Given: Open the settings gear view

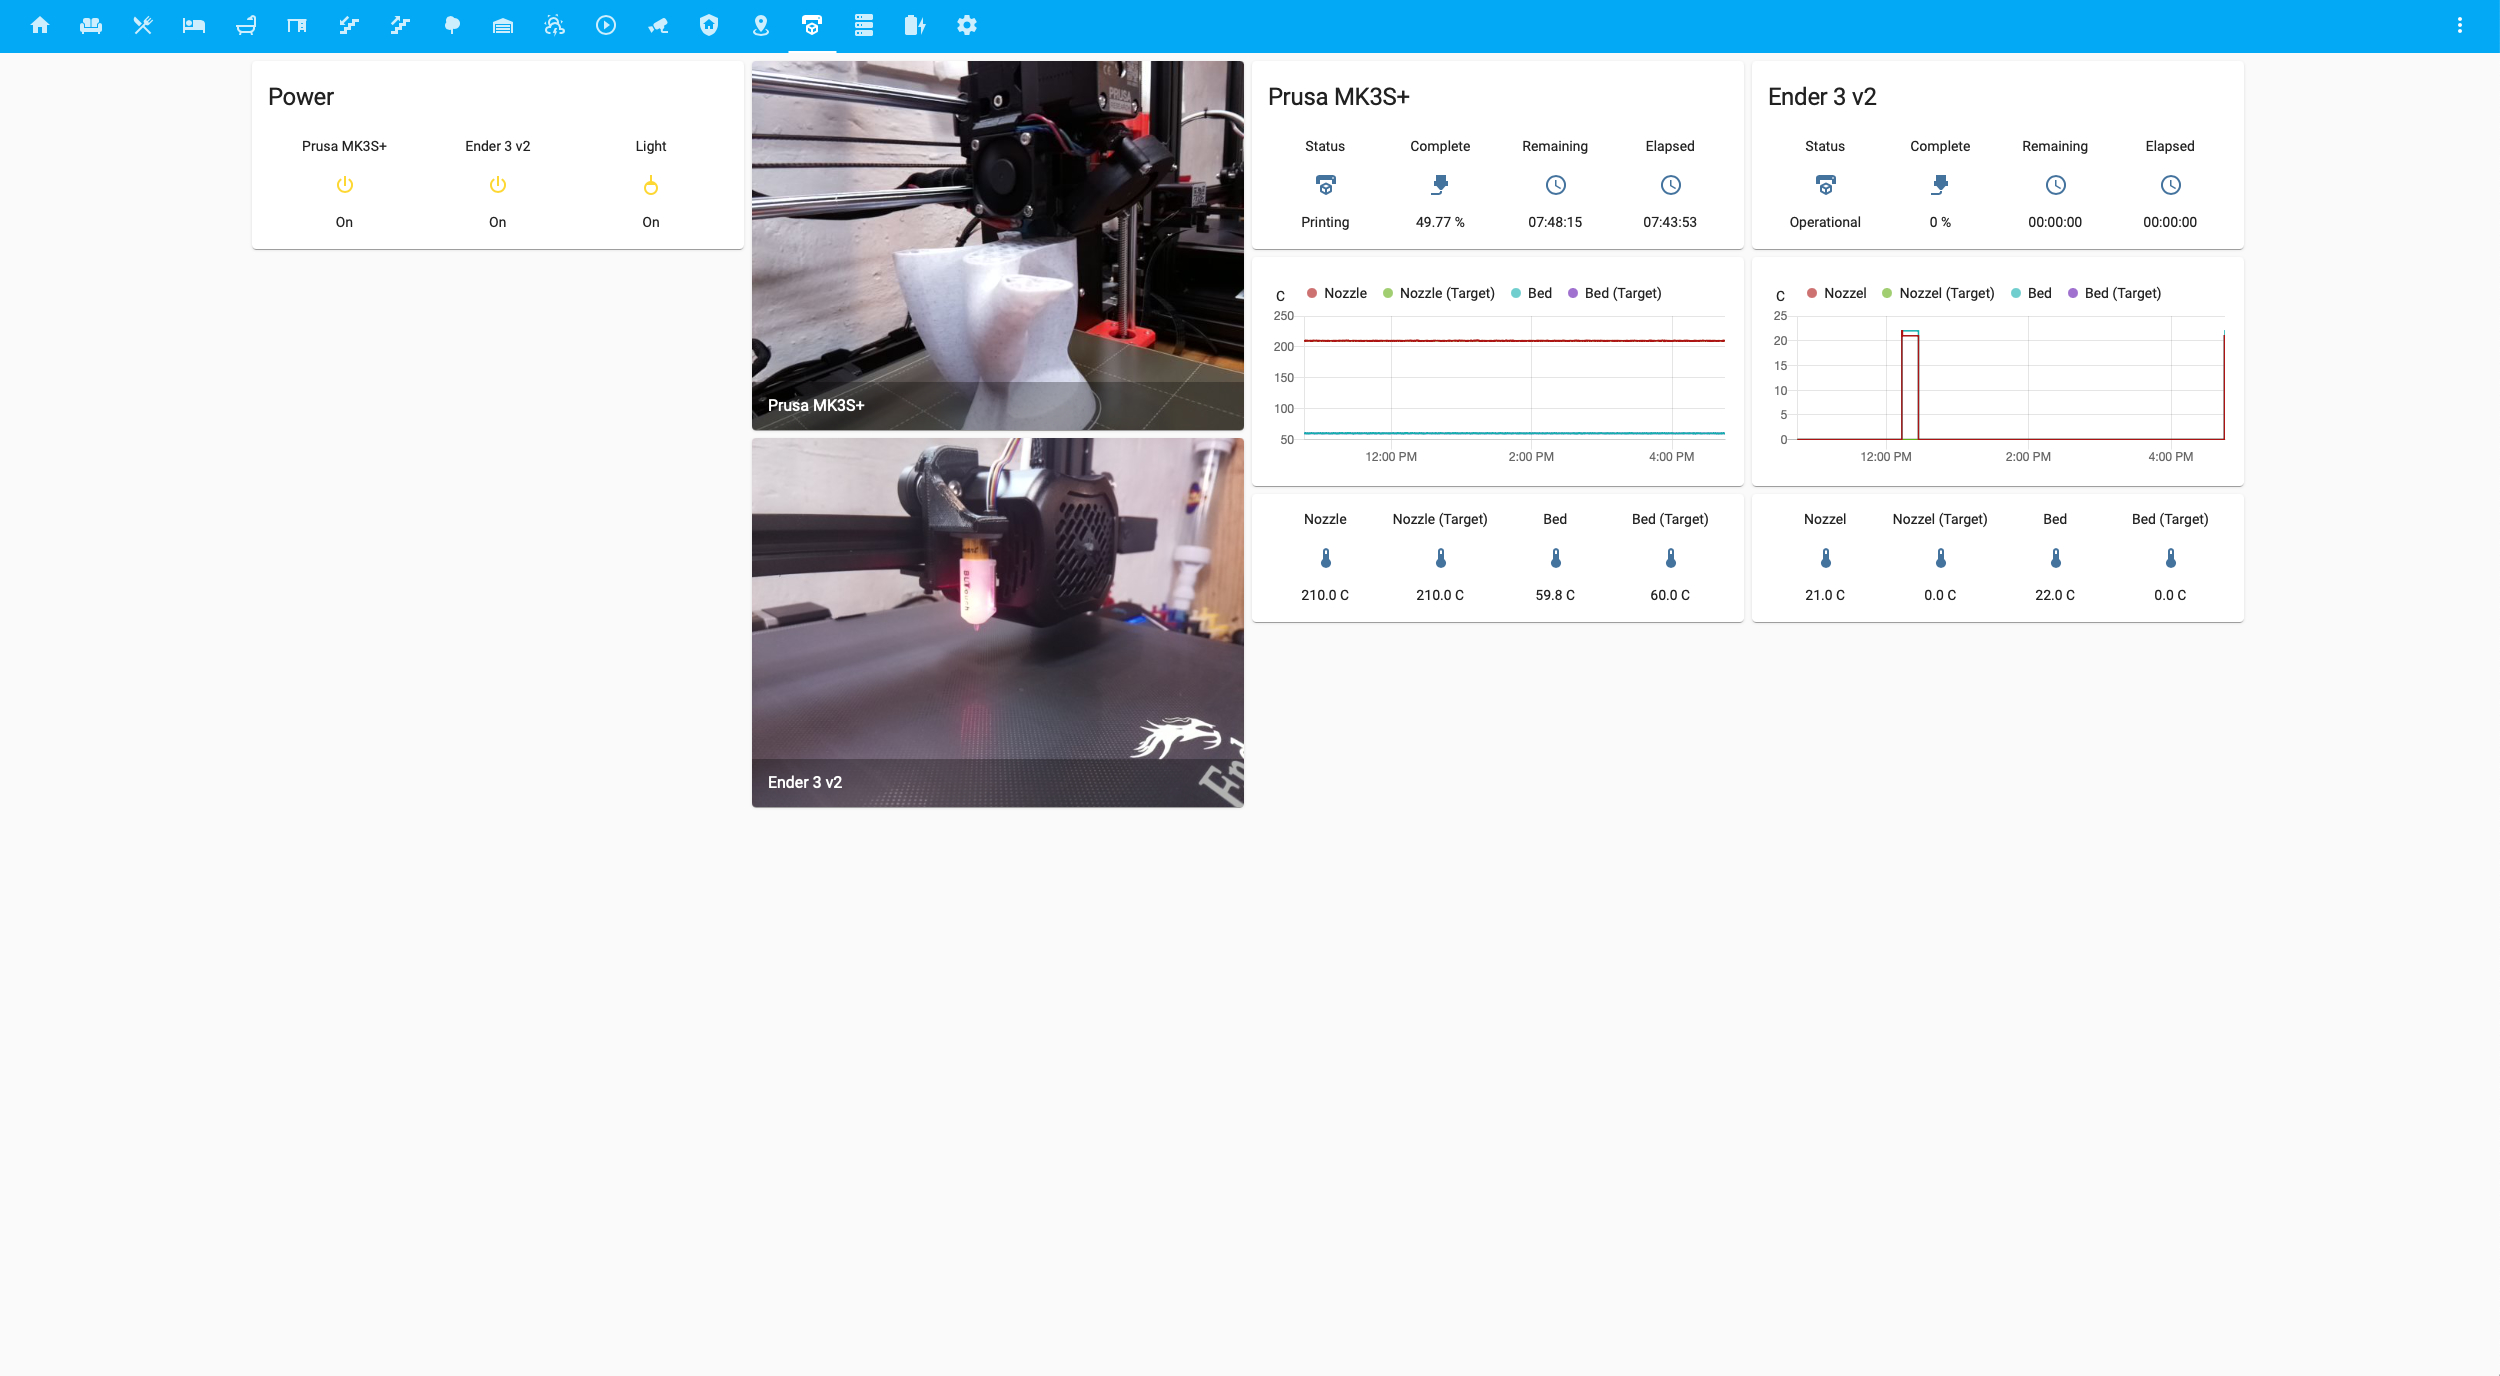Looking at the screenshot, I should 967,25.
